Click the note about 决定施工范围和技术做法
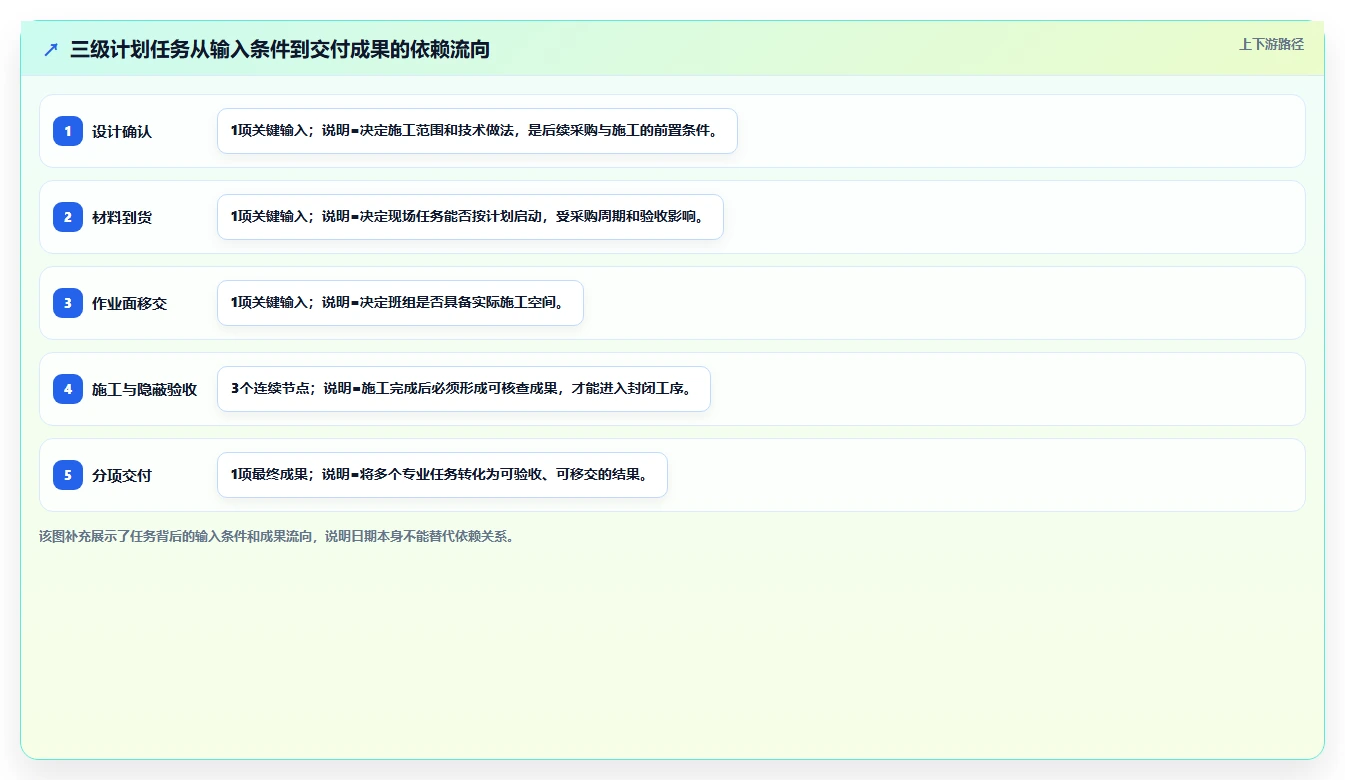Screen dimensions: 1345x780 [x=477, y=131]
